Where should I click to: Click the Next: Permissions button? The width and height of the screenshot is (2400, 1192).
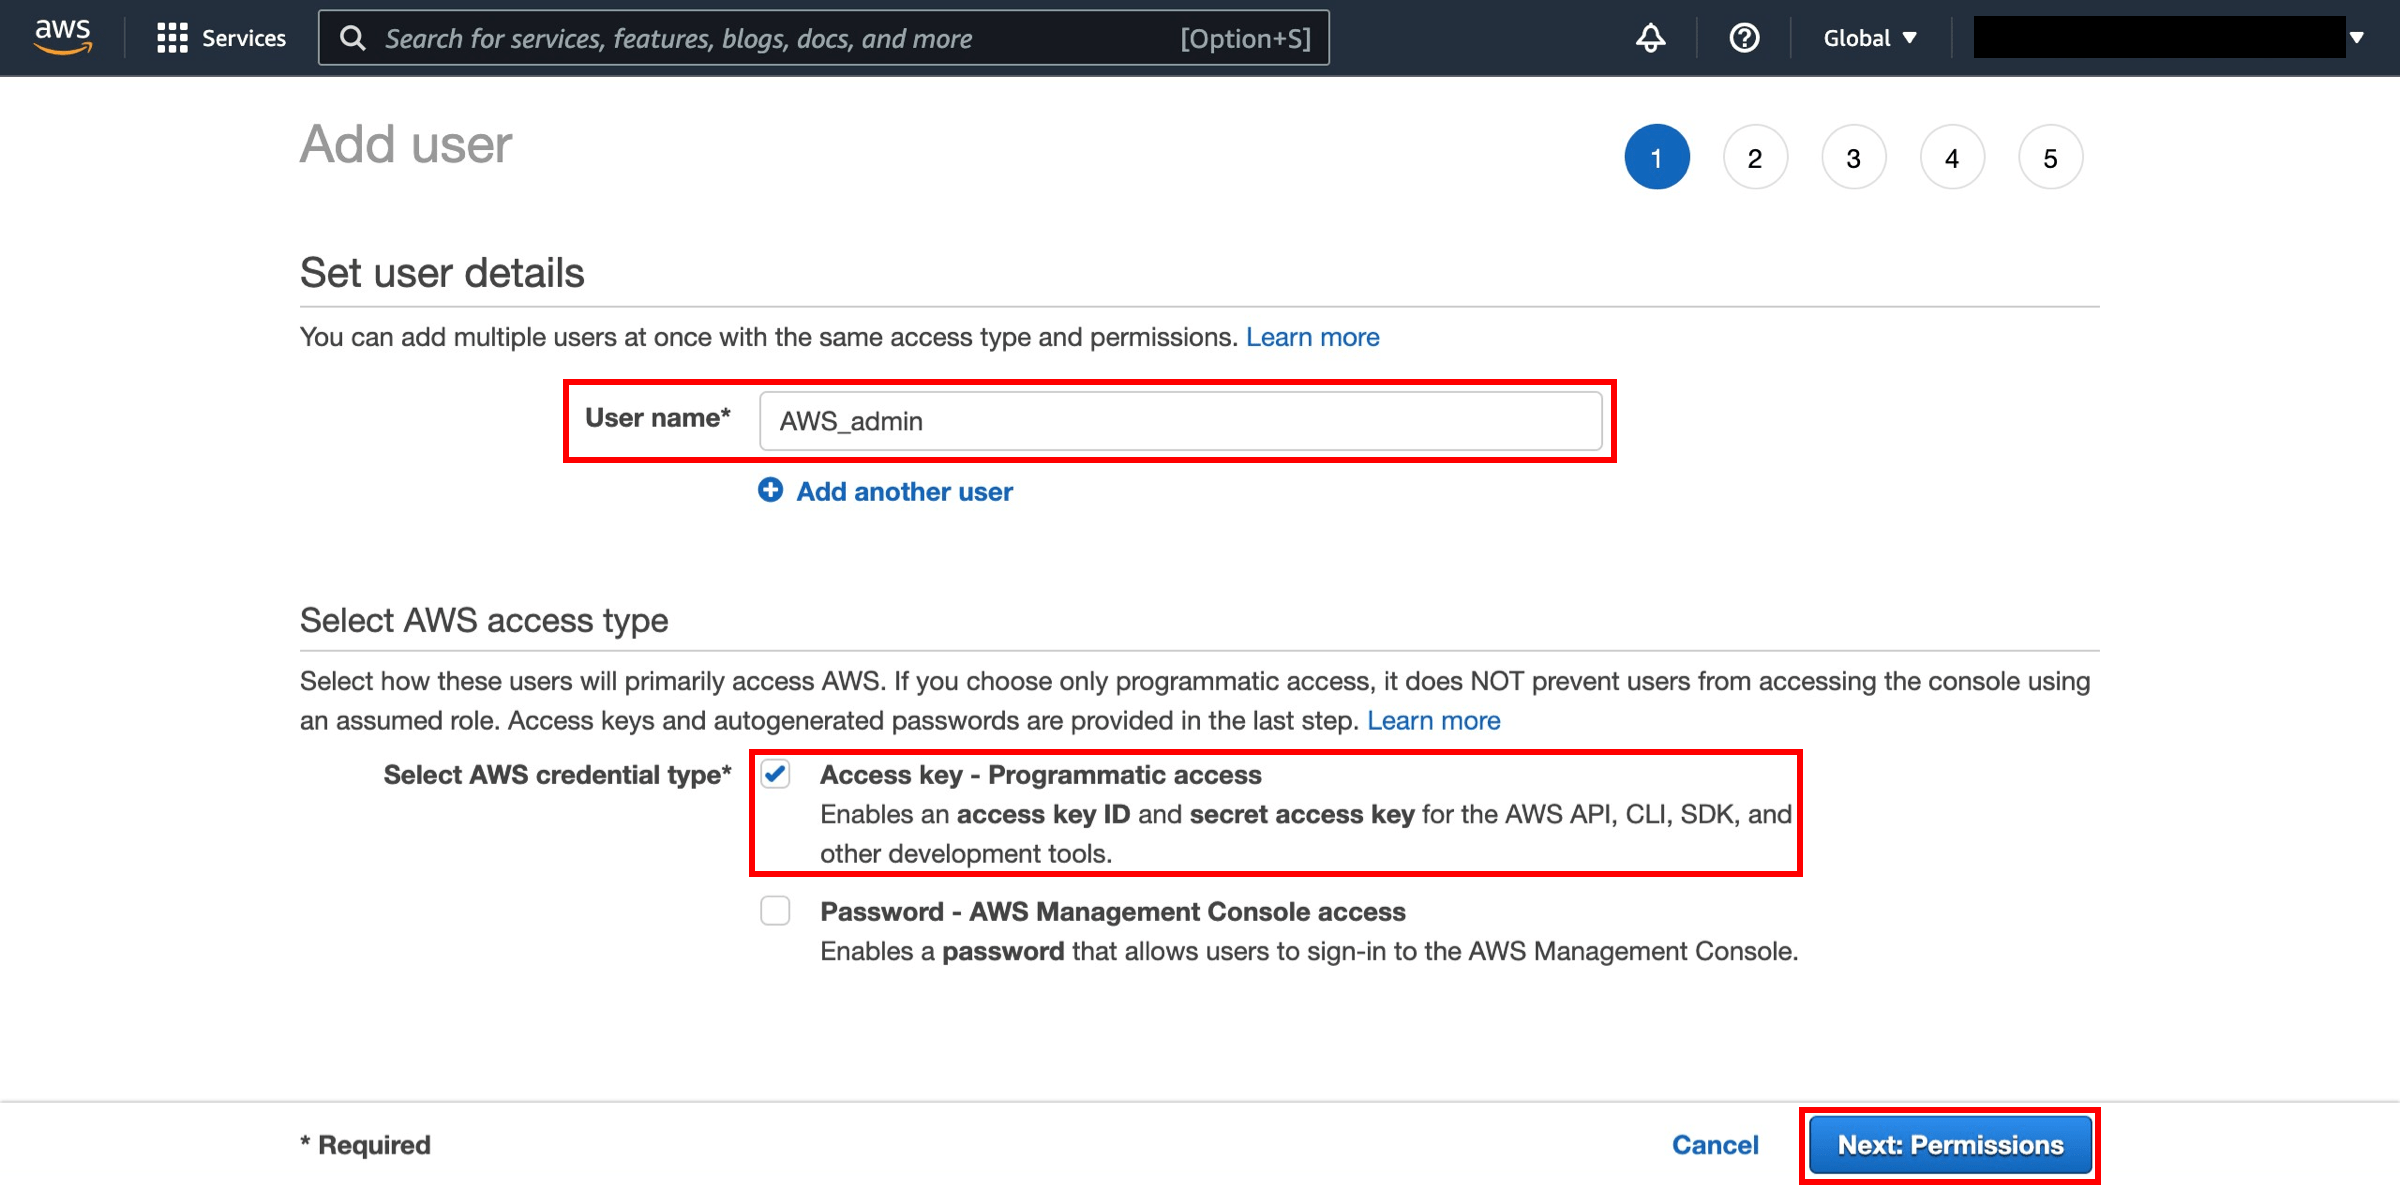point(1949,1144)
